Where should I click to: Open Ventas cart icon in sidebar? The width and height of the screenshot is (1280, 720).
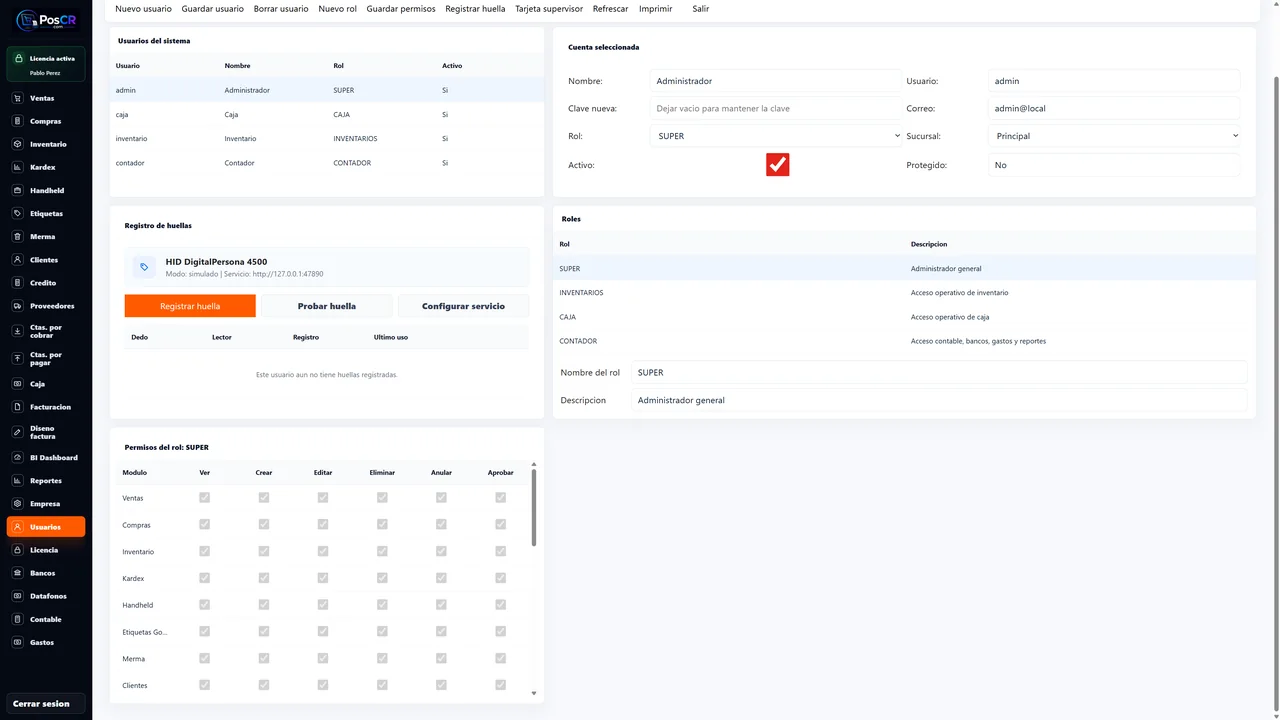pos(18,98)
